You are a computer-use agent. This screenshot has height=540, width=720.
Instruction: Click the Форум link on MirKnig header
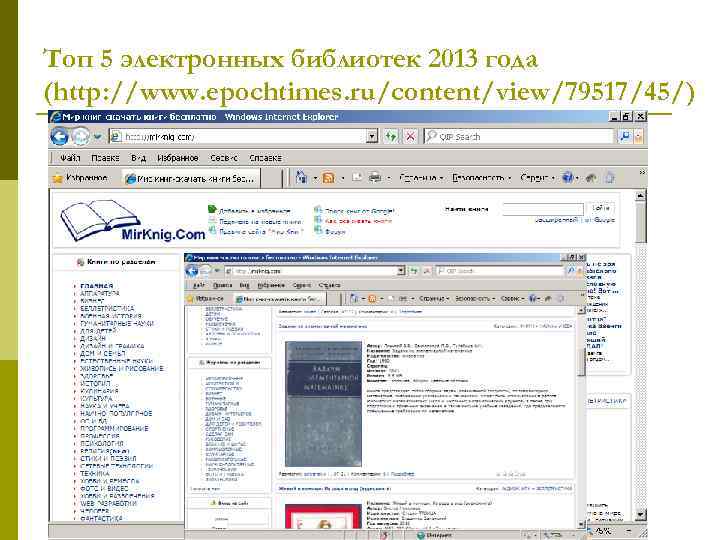pos(335,232)
